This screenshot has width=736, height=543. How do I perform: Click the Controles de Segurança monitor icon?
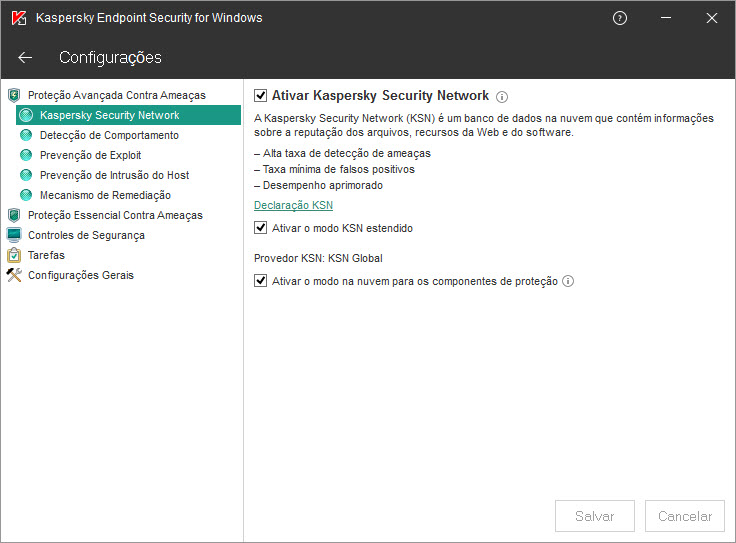(x=14, y=235)
